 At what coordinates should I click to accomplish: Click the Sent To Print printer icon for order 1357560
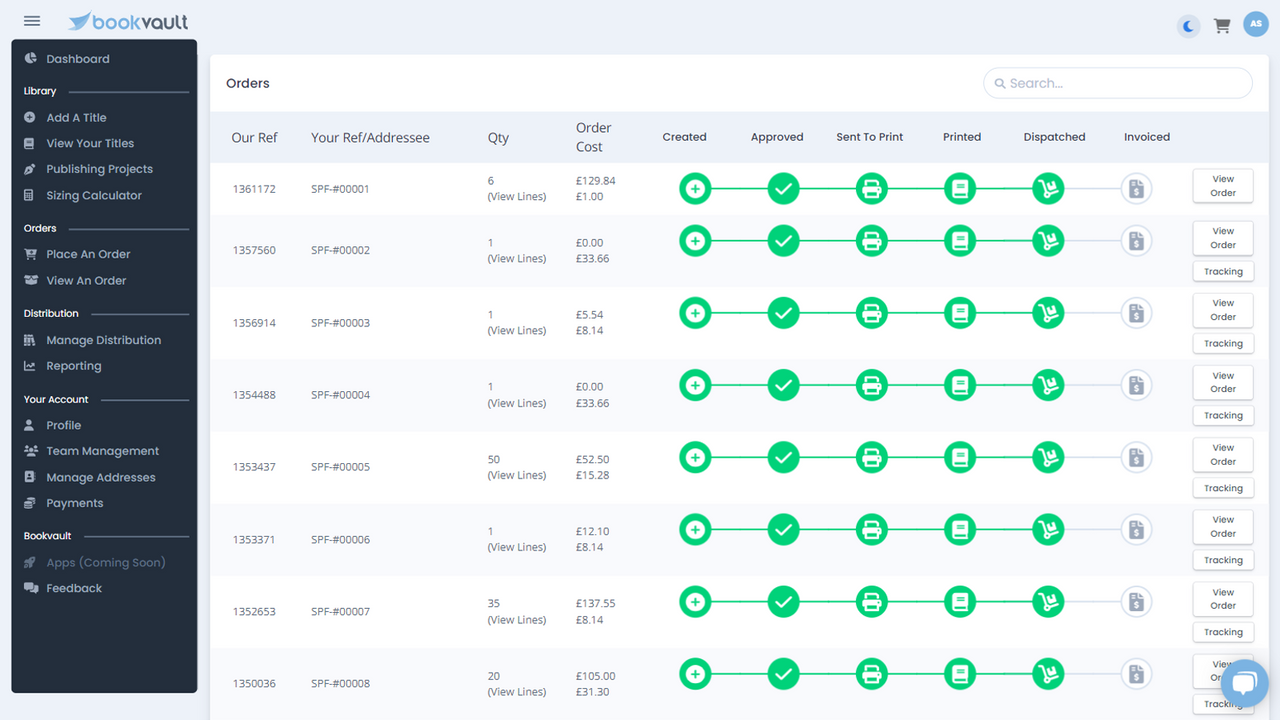pyautogui.click(x=871, y=240)
